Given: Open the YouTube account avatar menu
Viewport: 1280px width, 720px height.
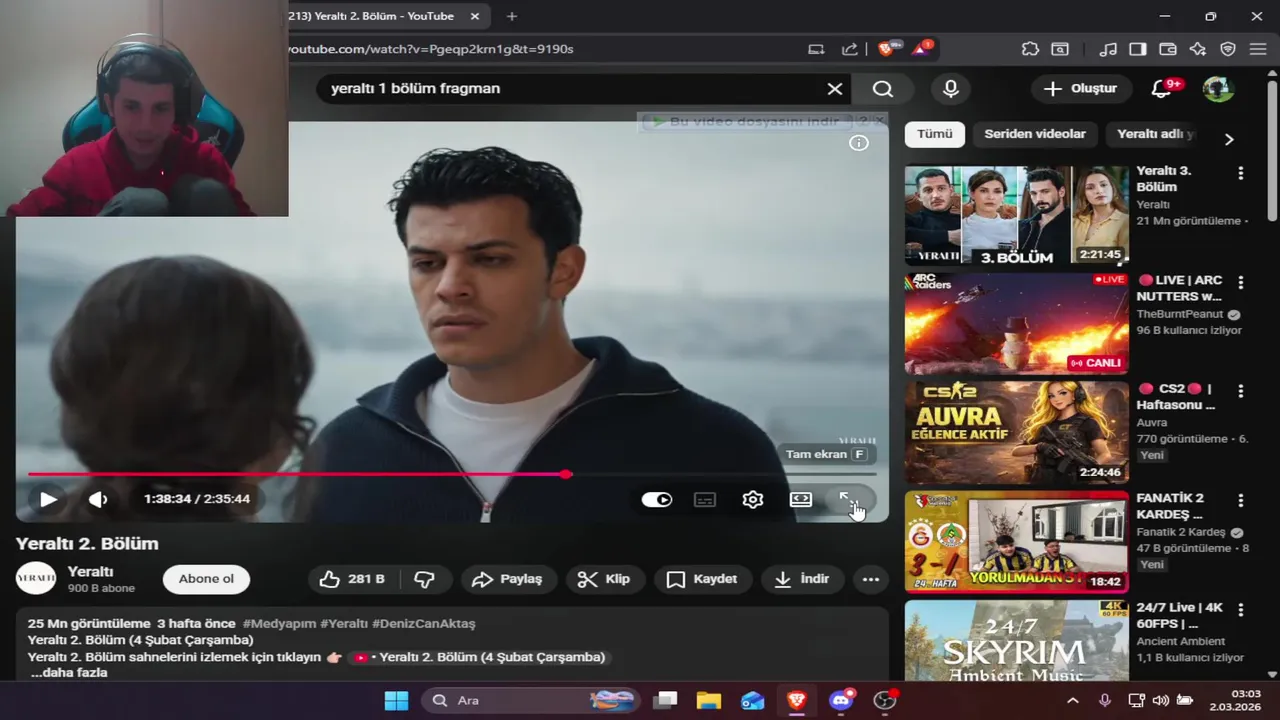Looking at the screenshot, I should coord(1218,89).
